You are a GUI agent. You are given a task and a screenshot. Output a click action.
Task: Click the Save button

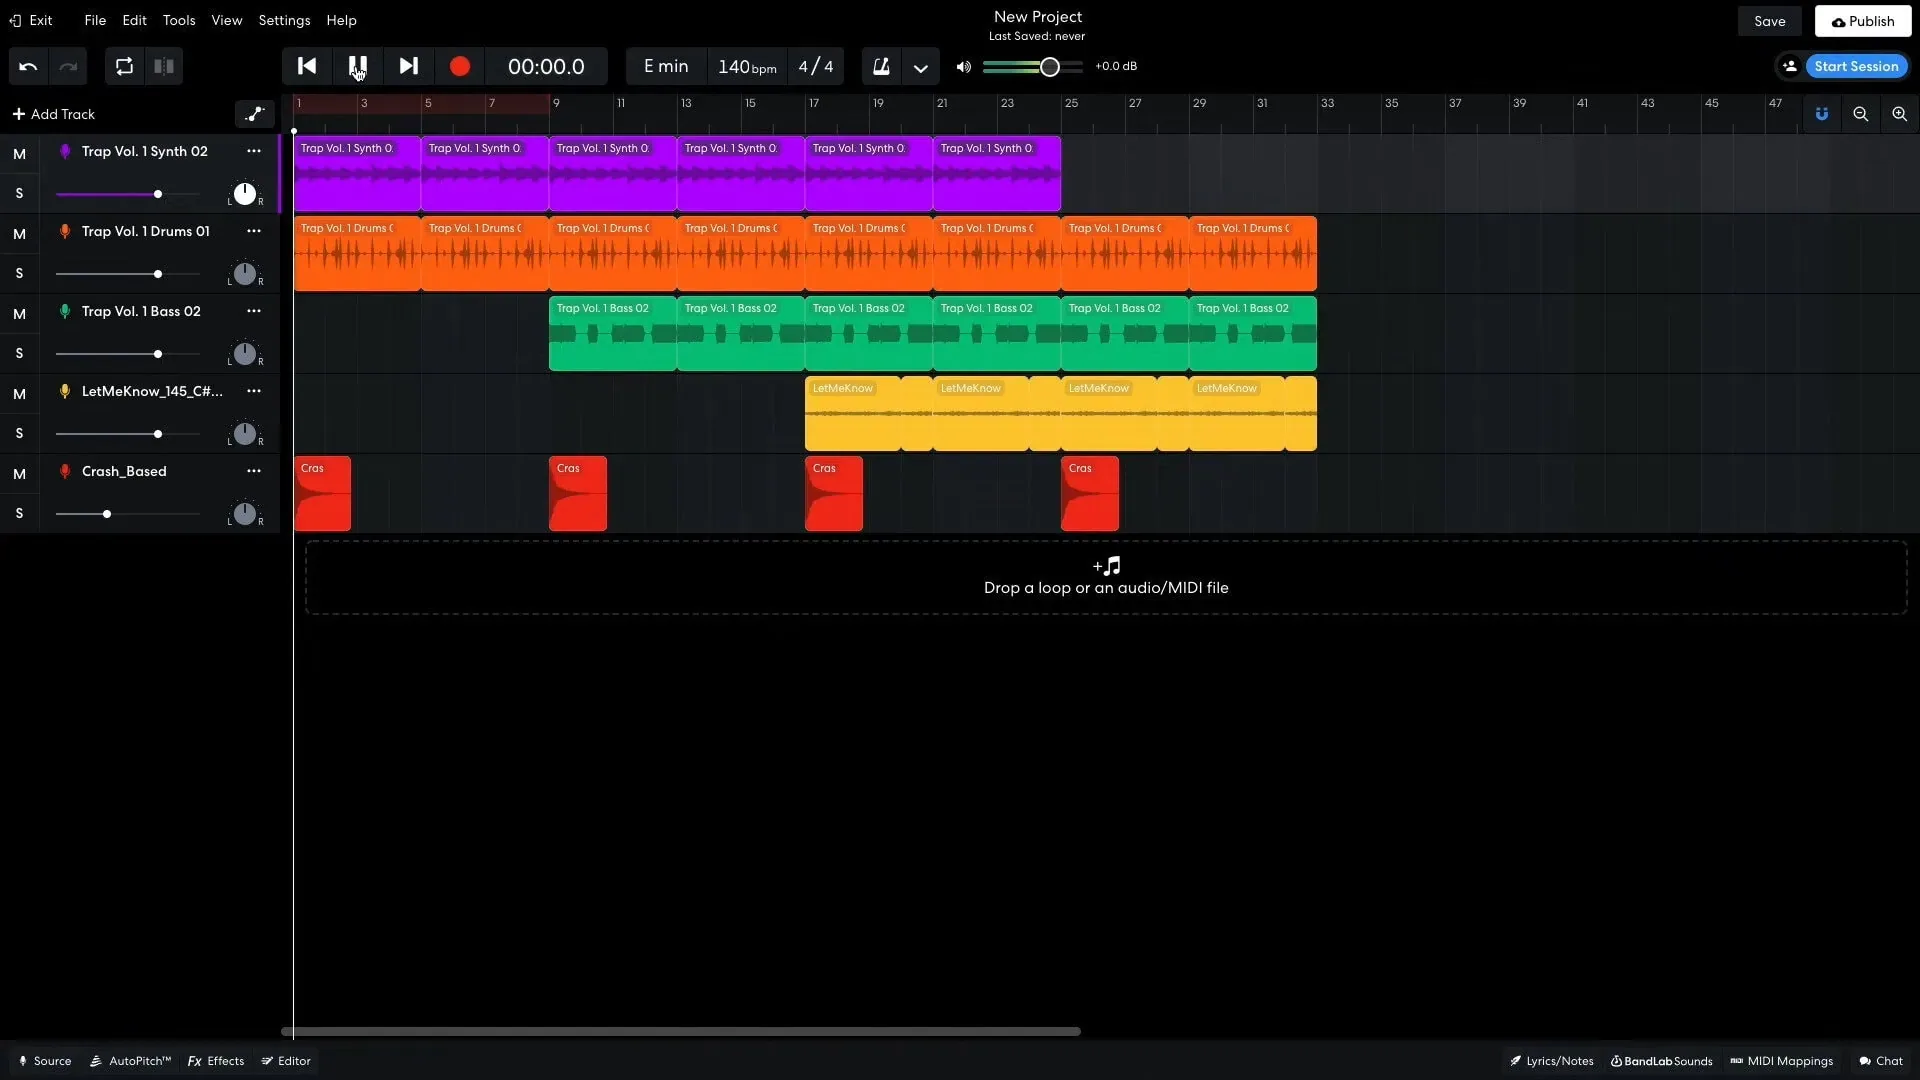[x=1769, y=21]
